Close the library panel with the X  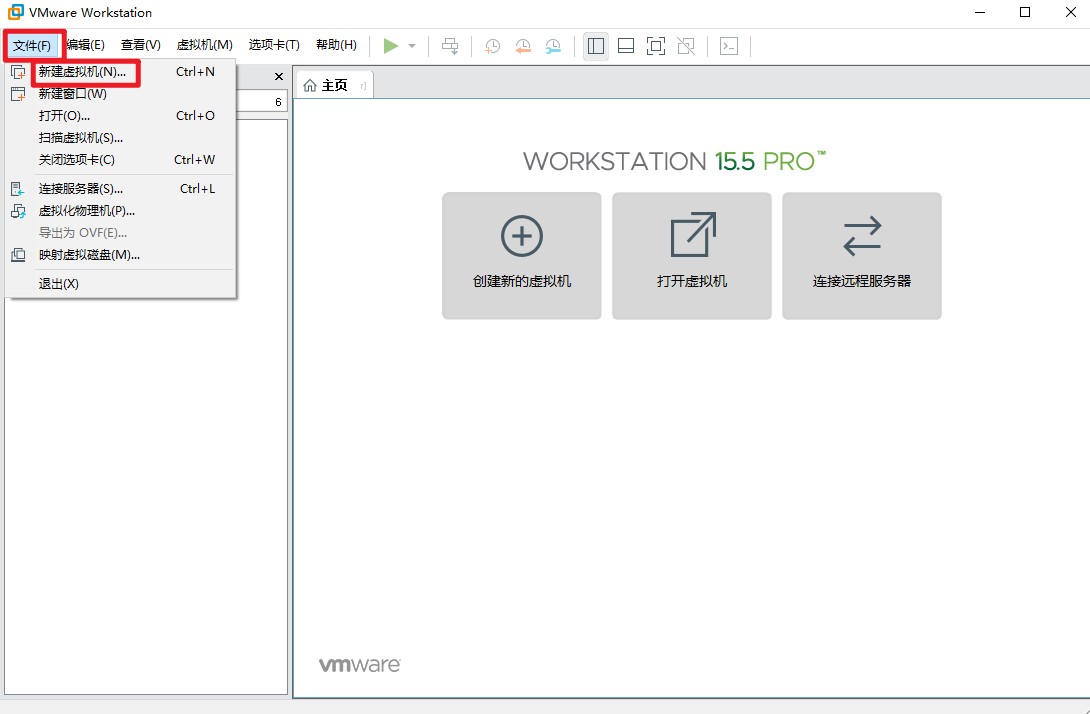279,76
